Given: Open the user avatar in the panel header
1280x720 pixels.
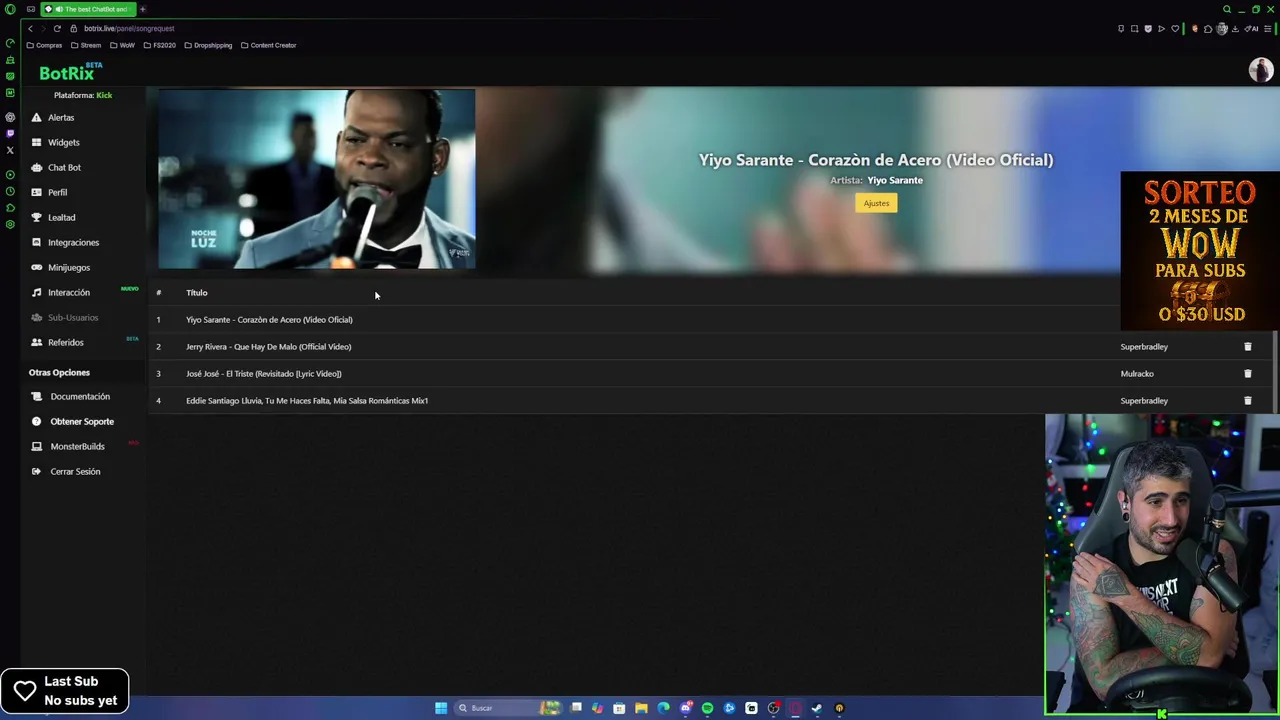Looking at the screenshot, I should click(x=1260, y=69).
